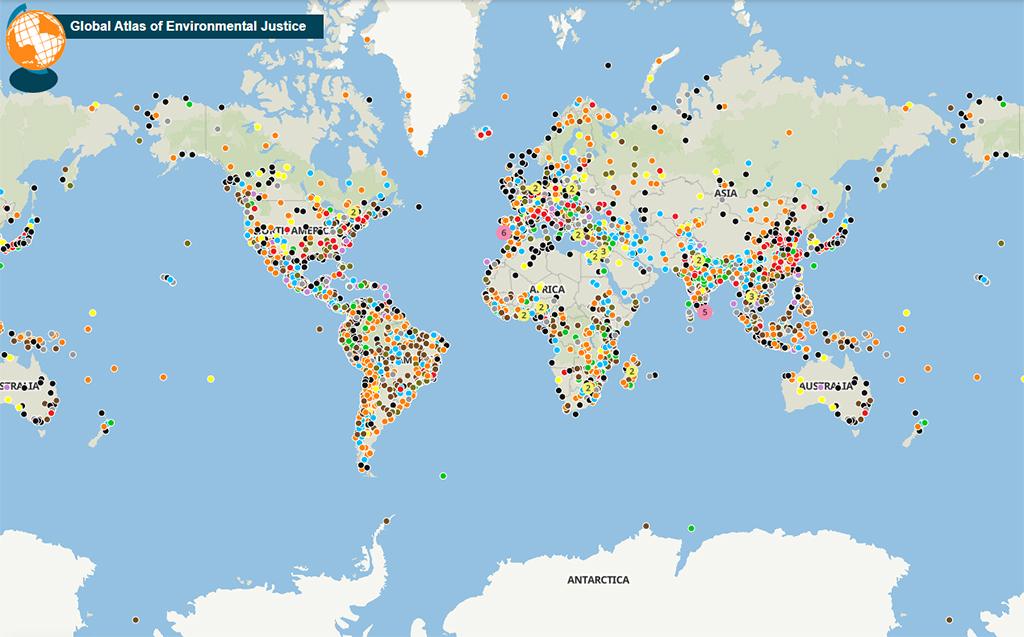The image size is (1024, 637).
Task: Click the orange marker at Greenland's southern tip
Action: (422, 153)
